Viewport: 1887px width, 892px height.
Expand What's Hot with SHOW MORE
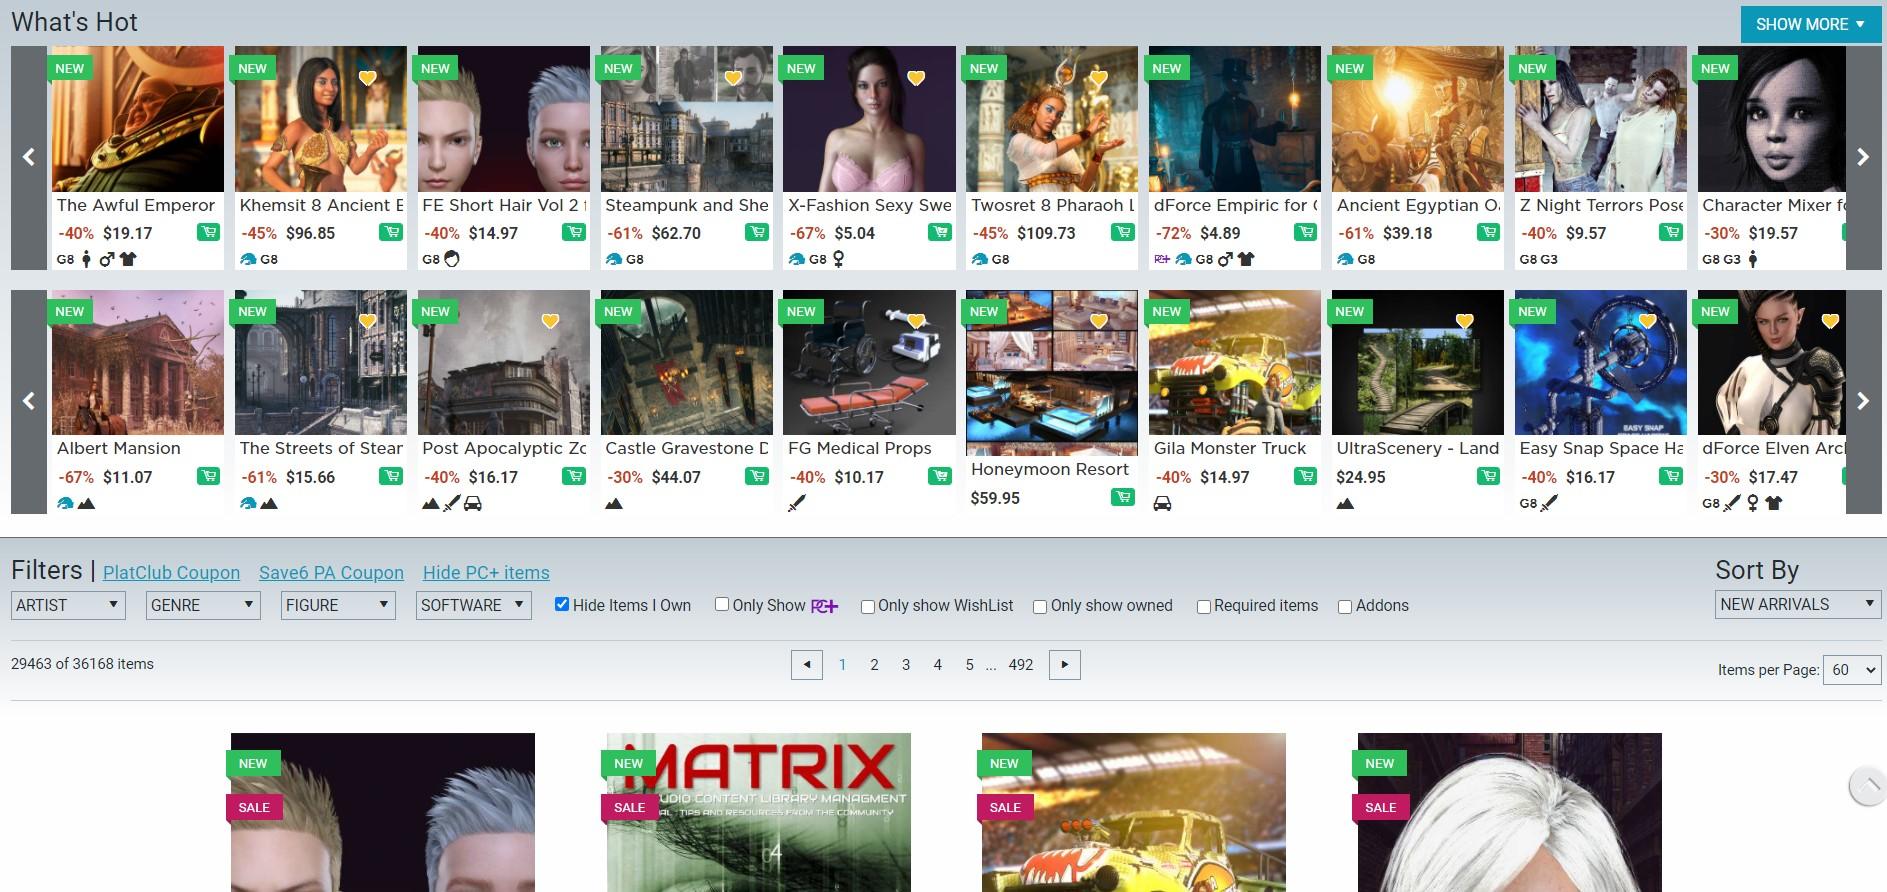click(x=1810, y=24)
